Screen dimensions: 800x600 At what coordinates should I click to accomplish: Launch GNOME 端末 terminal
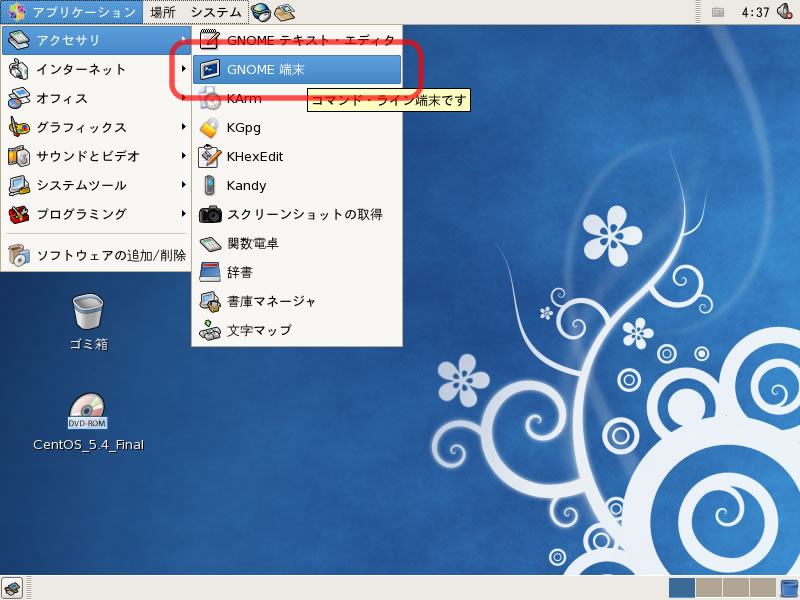pos(297,69)
